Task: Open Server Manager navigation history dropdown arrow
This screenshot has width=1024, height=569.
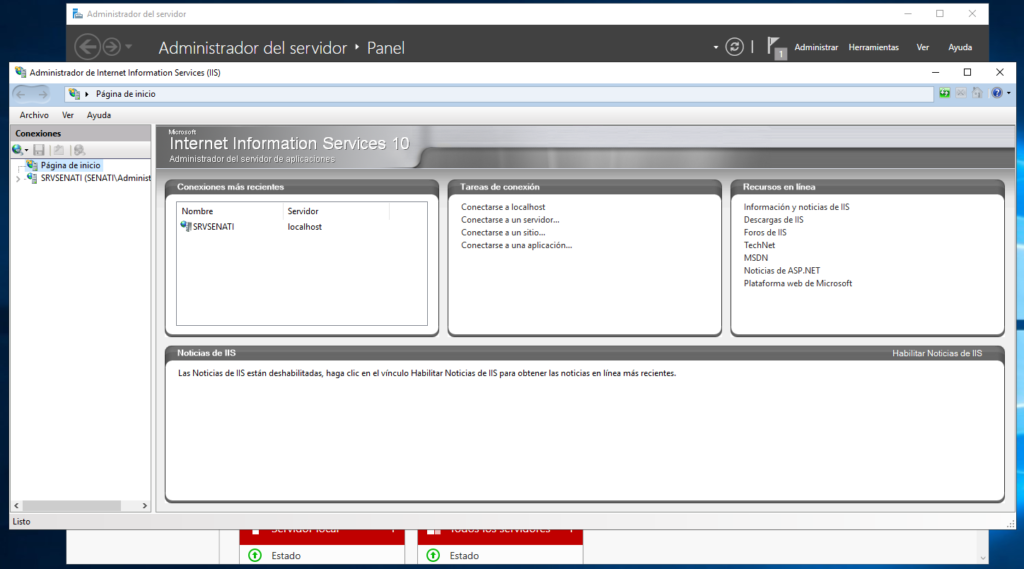Action: coord(129,47)
